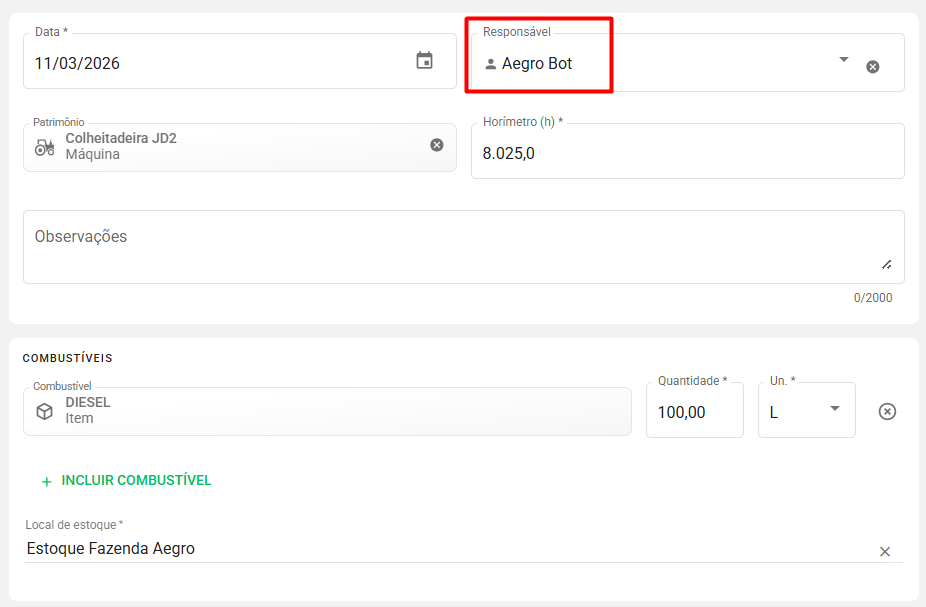Open the calendar date picker
This screenshot has width=926, height=607.
tap(424, 61)
